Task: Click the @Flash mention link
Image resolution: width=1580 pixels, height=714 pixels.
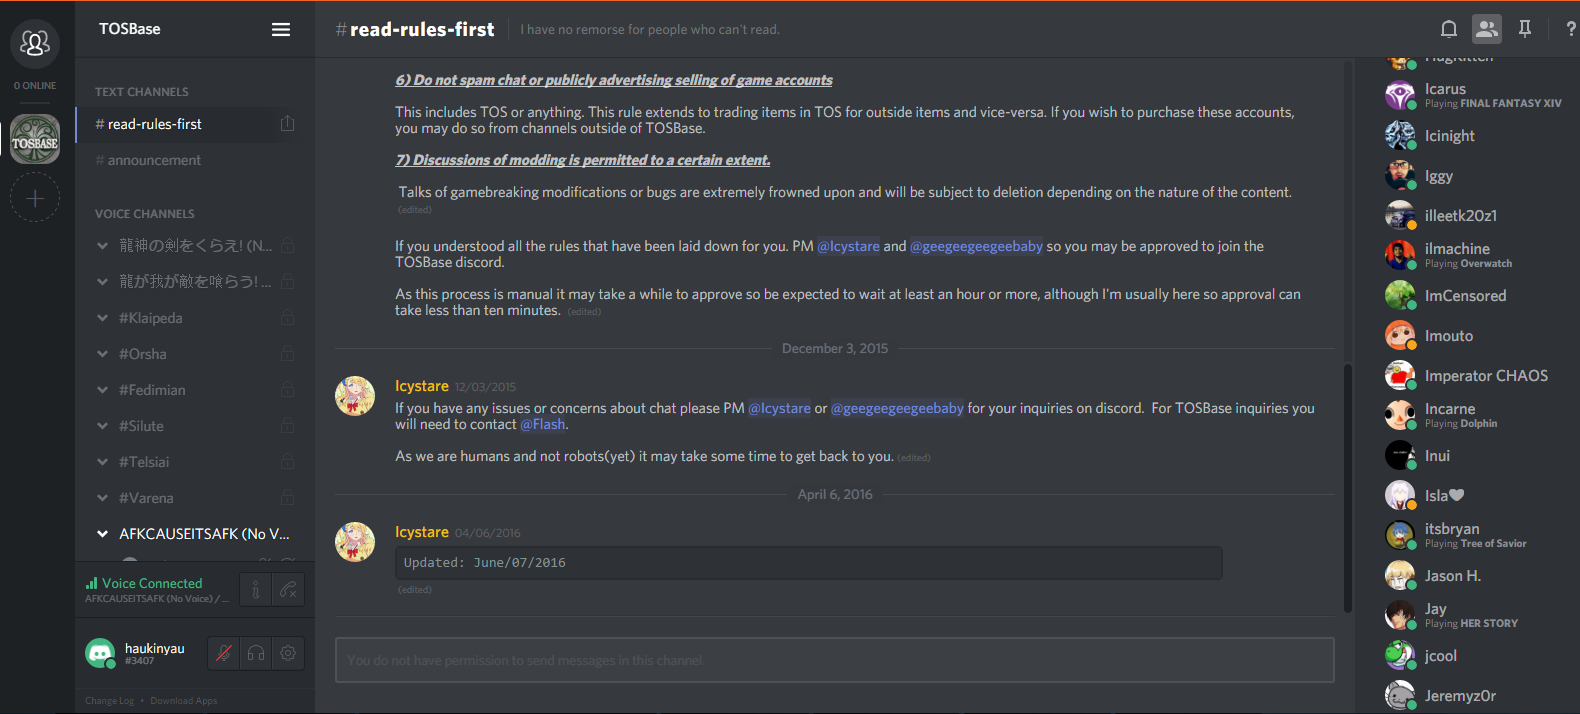Action: [x=543, y=424]
